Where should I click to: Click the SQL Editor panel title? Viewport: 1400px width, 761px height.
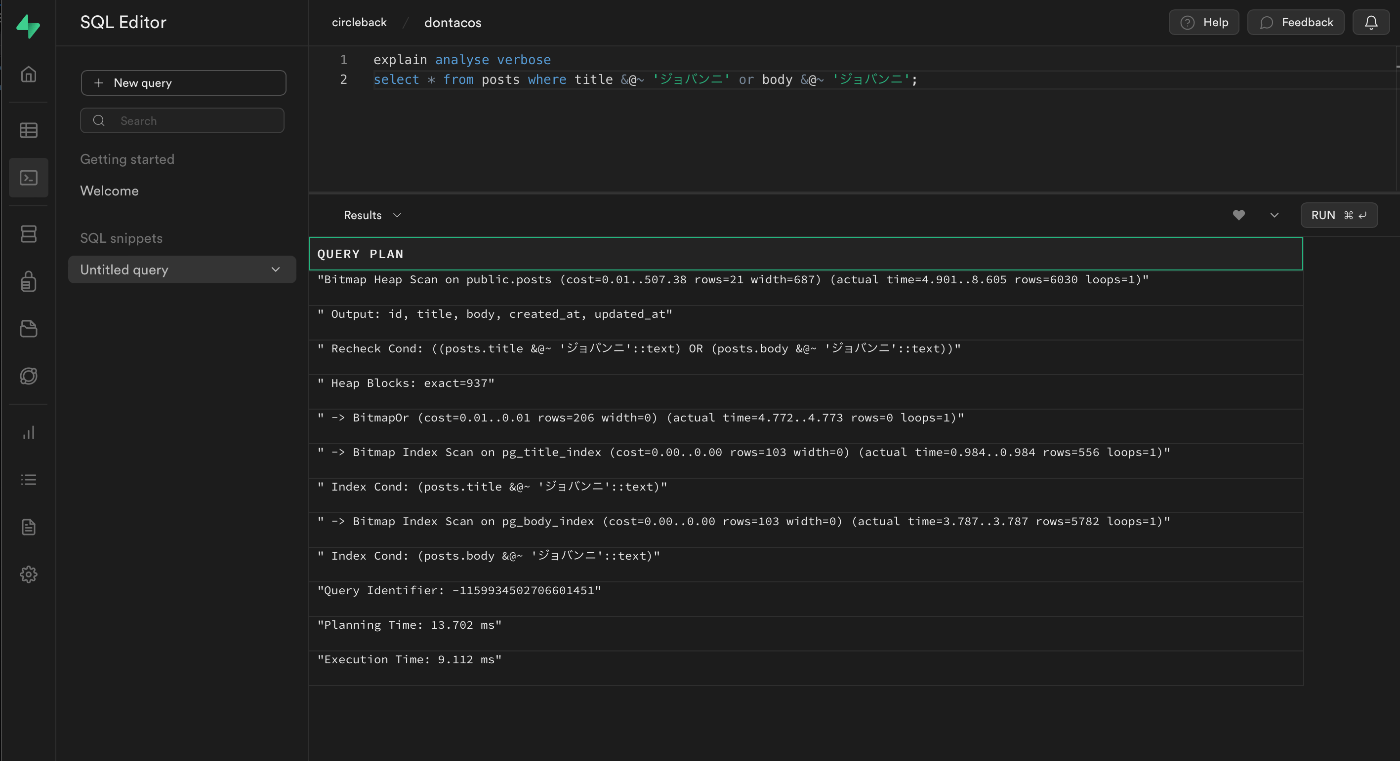coord(123,22)
